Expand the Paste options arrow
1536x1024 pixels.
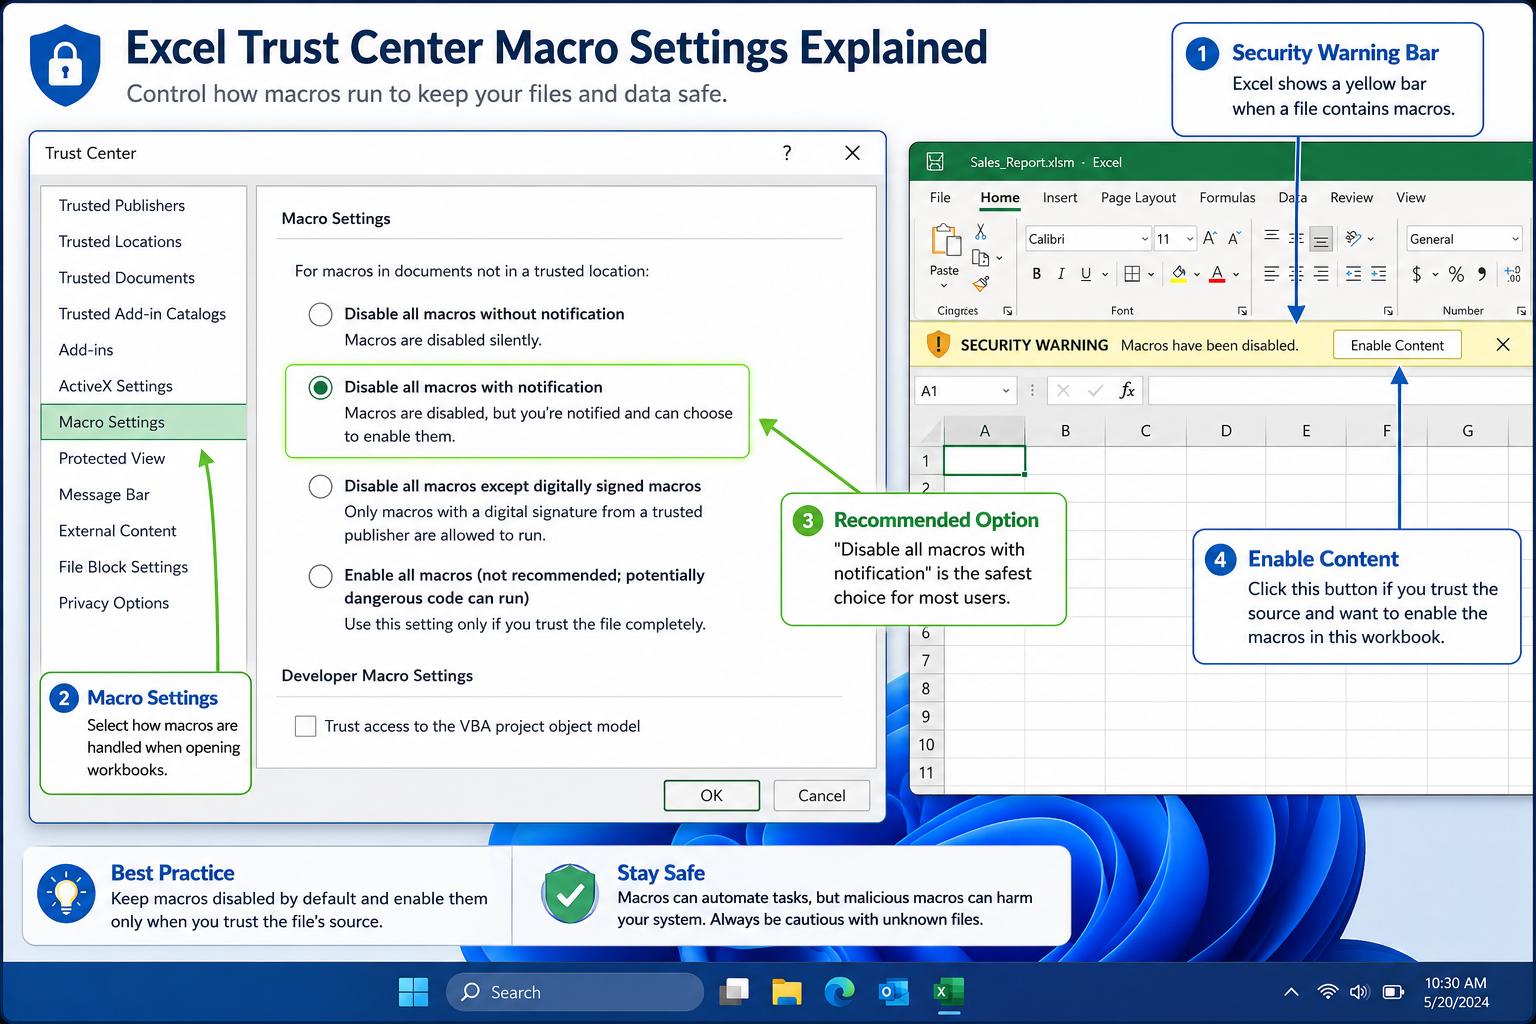pyautogui.click(x=944, y=286)
